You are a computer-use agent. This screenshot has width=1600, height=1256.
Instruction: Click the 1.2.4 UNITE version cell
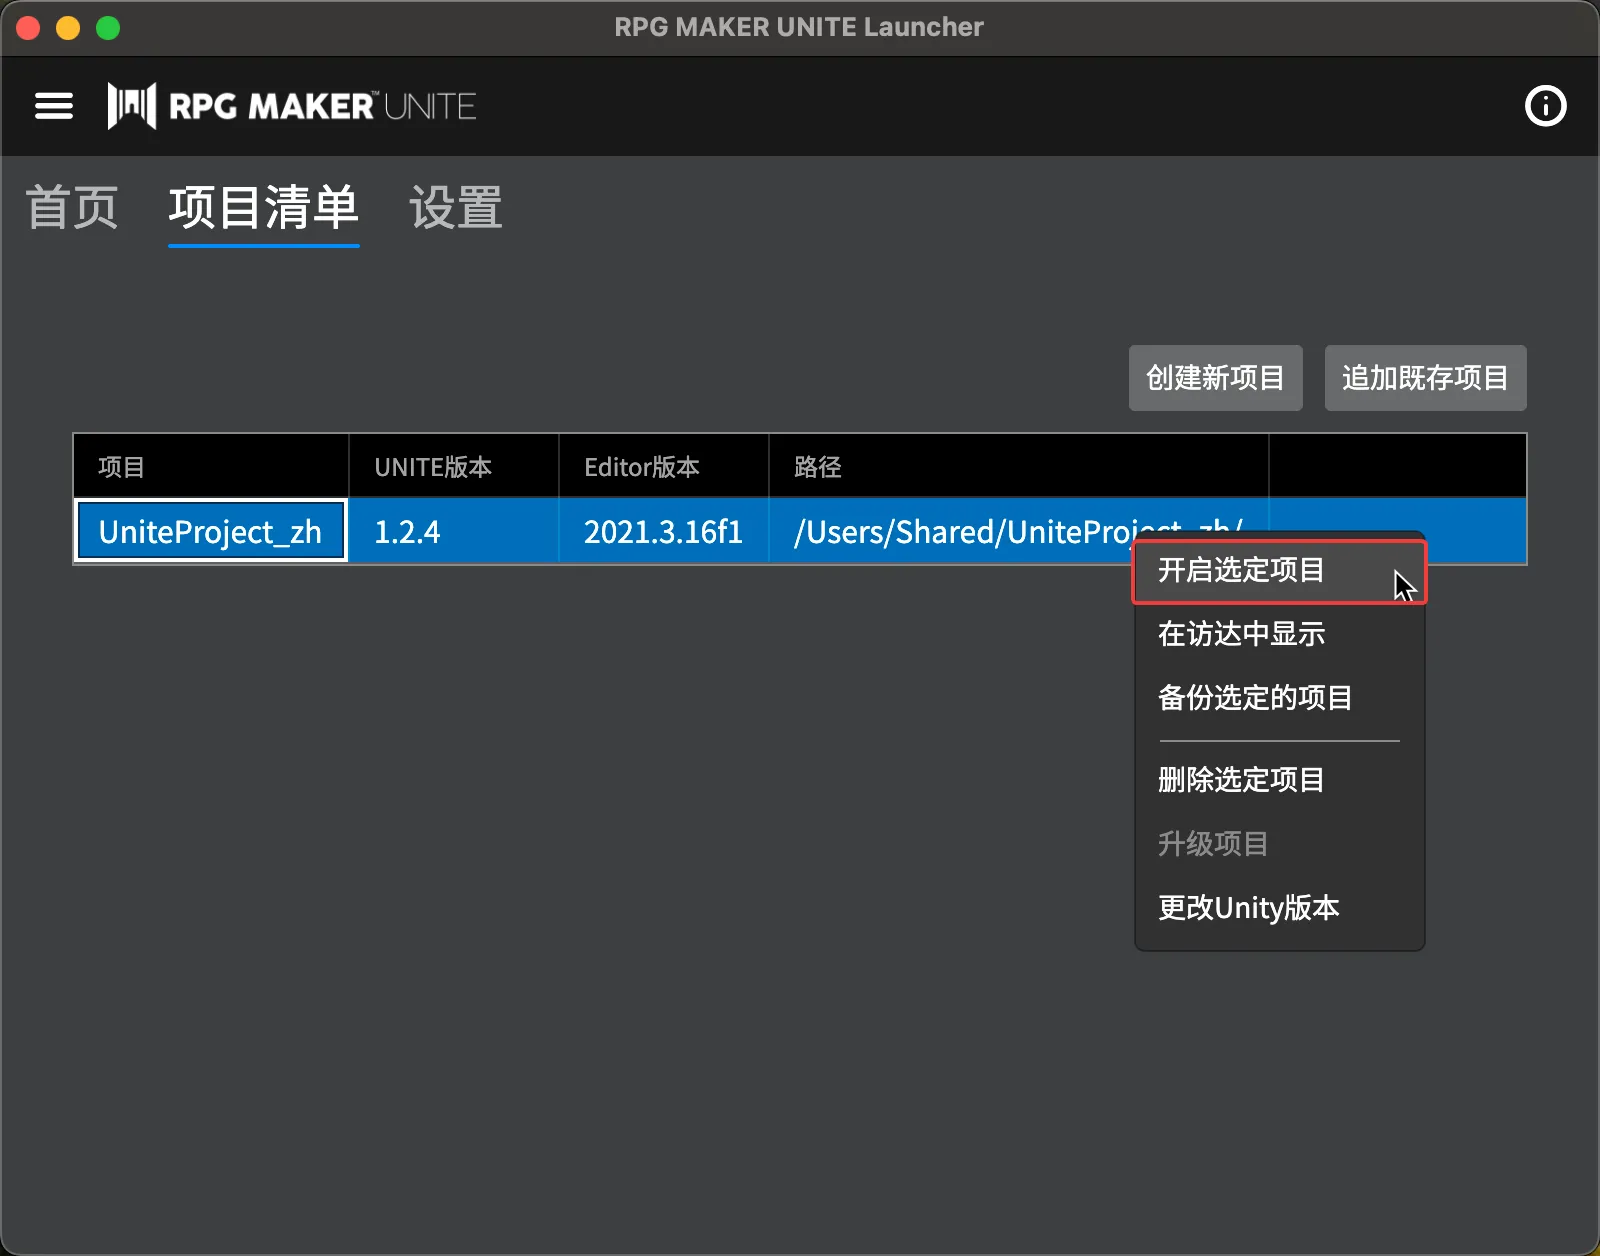click(x=453, y=531)
